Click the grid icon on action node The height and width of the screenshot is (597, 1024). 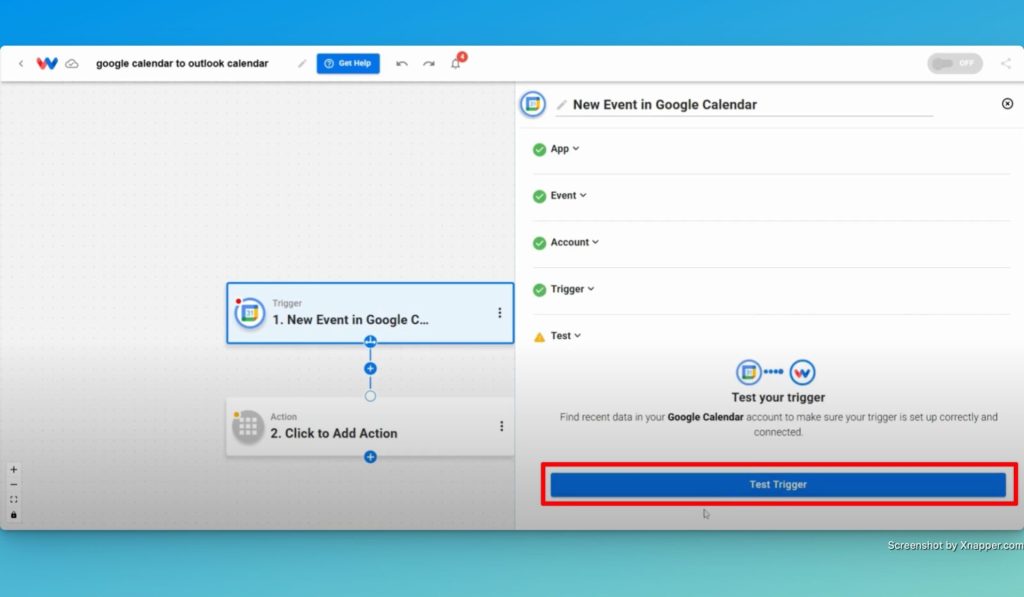point(248,427)
